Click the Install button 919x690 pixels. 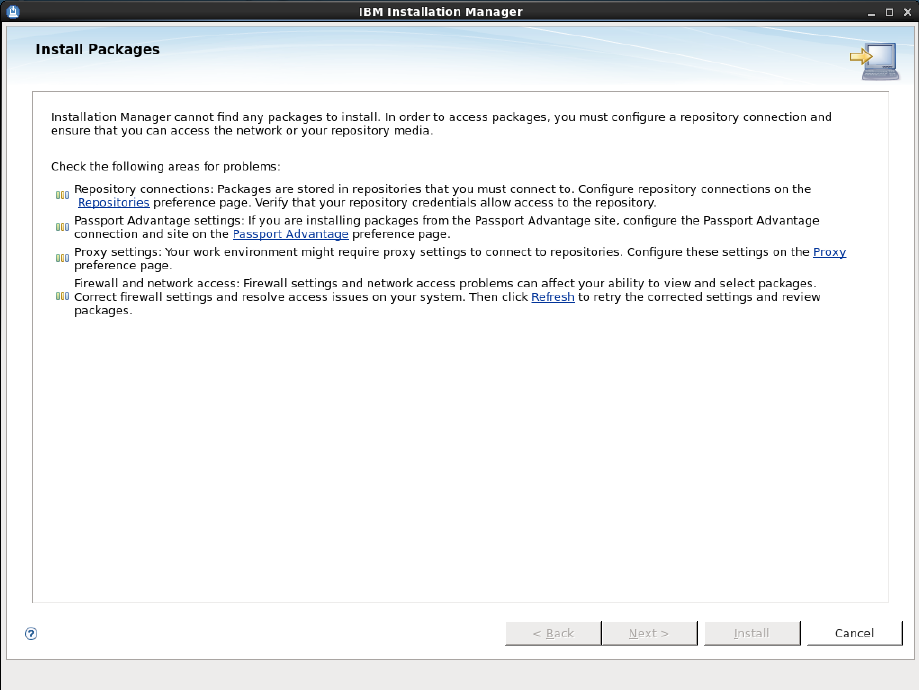click(x=752, y=633)
